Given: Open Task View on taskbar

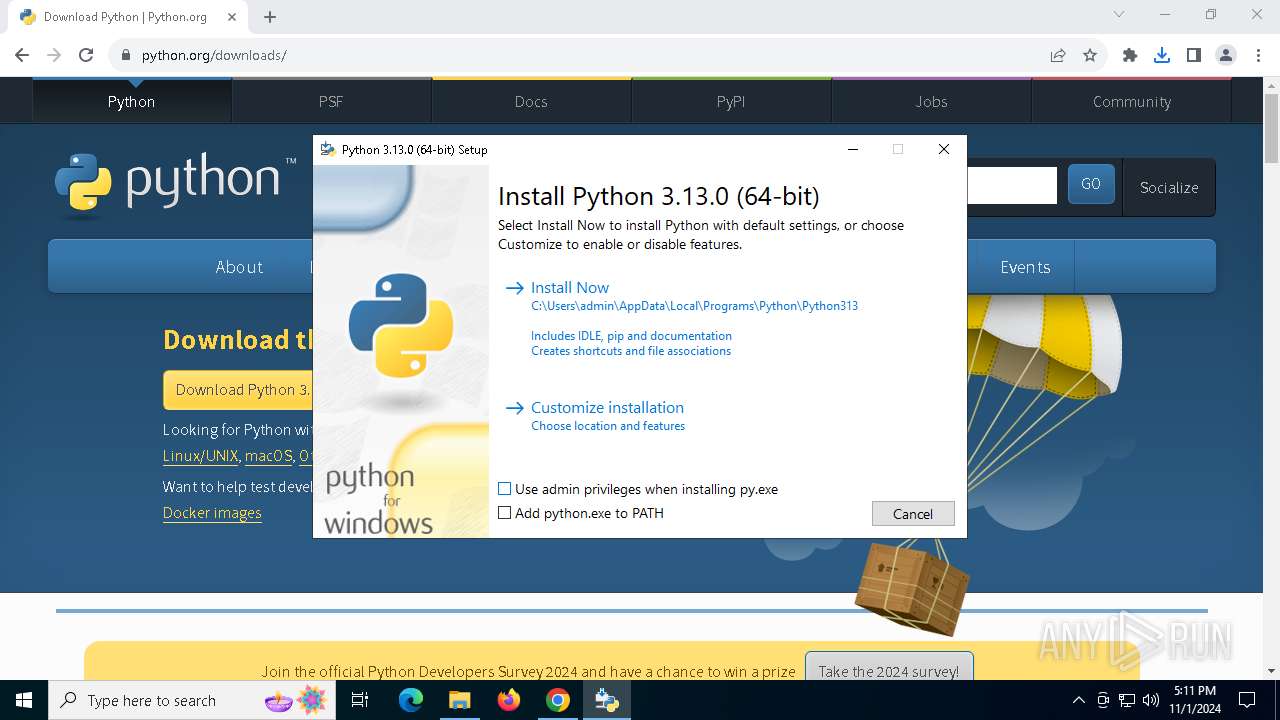Looking at the screenshot, I should [361, 700].
